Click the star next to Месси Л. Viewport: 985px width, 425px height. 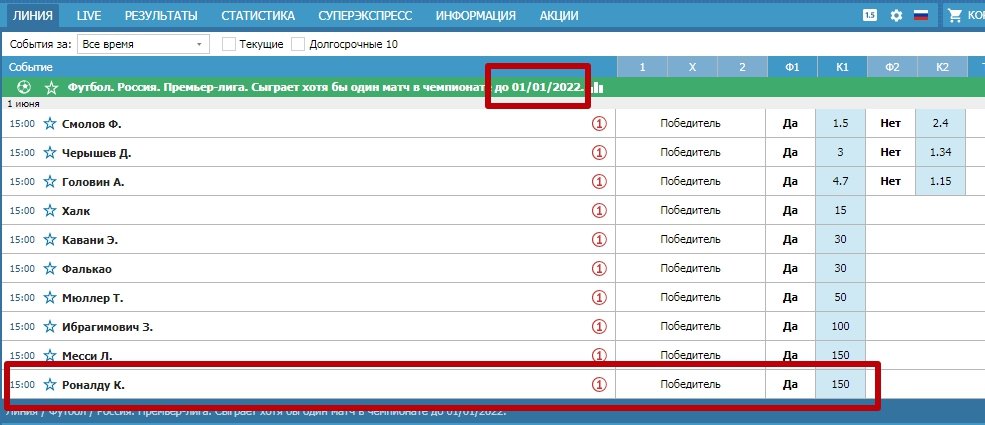pos(50,356)
